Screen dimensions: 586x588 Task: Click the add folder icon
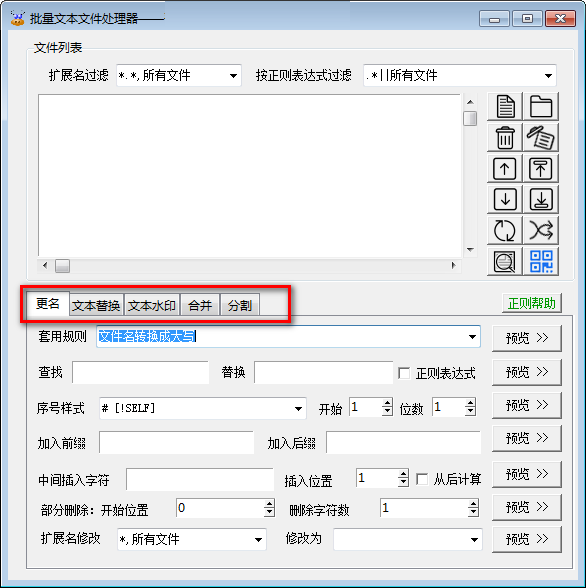(541, 106)
